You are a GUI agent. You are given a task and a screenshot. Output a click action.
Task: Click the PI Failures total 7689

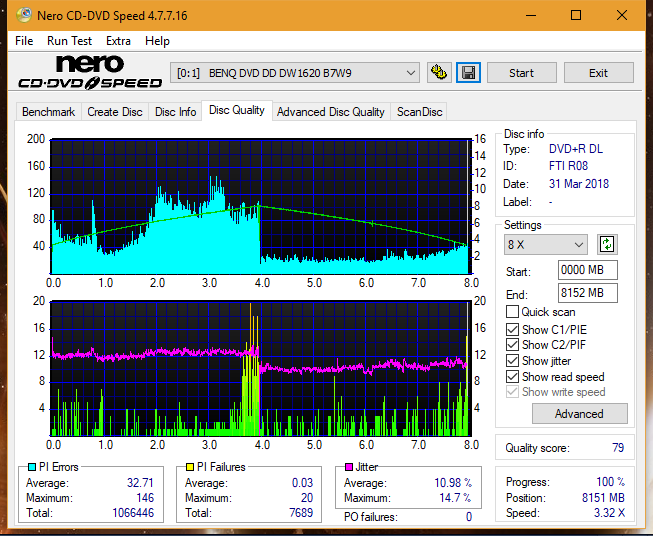(301, 512)
